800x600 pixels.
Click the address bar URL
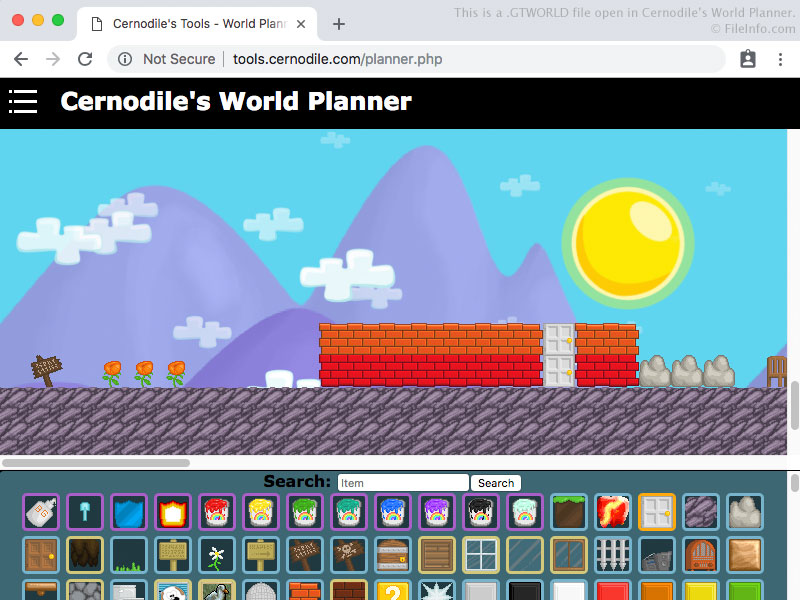click(337, 59)
